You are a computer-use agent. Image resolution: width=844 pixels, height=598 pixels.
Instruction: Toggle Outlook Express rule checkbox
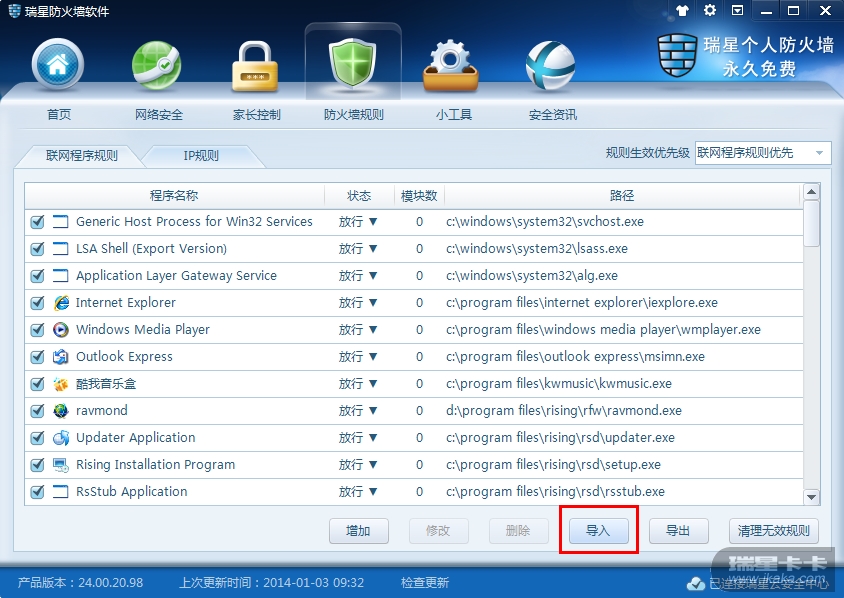(x=37, y=356)
